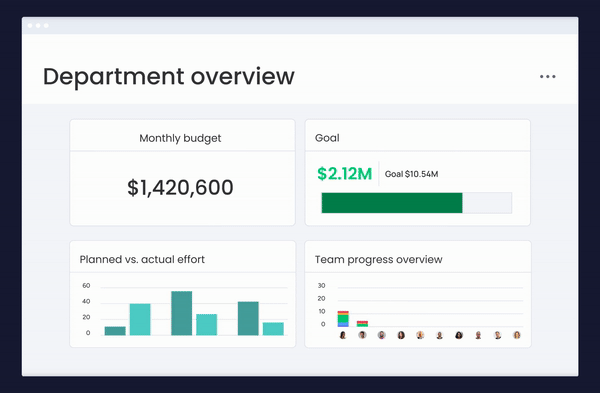Click the short second stacked bar in Team progress

362,324
